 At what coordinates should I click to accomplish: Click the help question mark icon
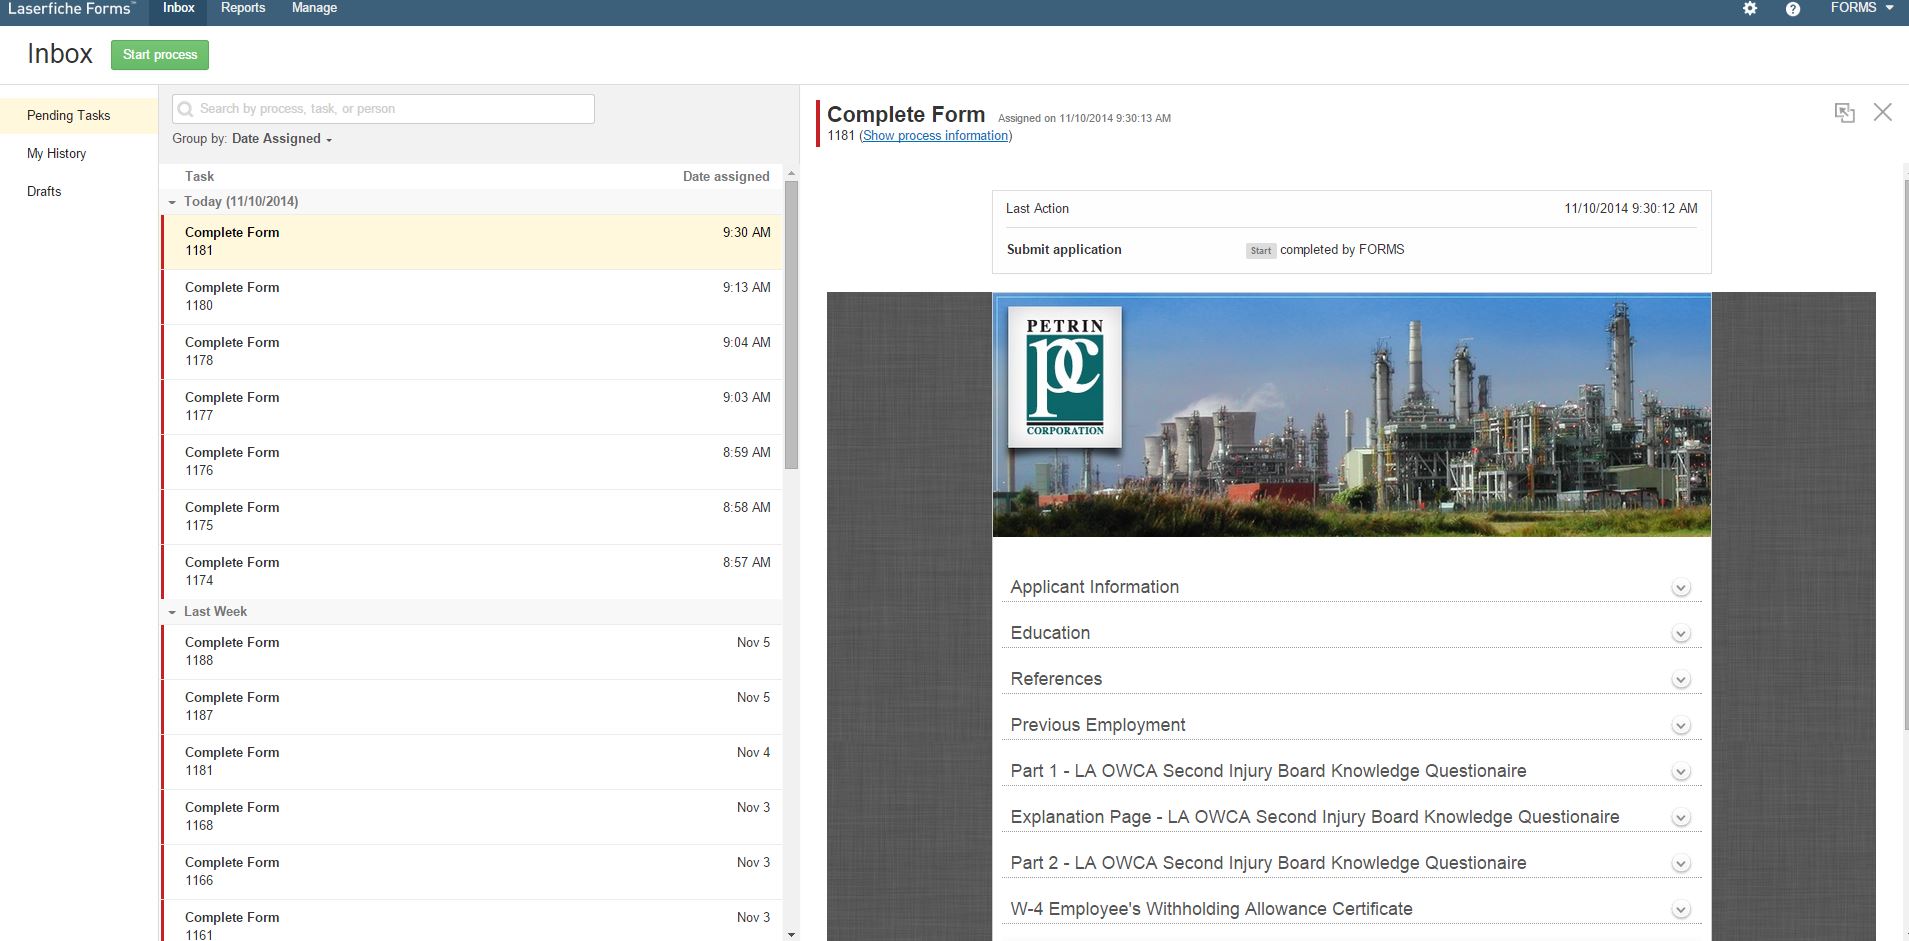[x=1793, y=9]
